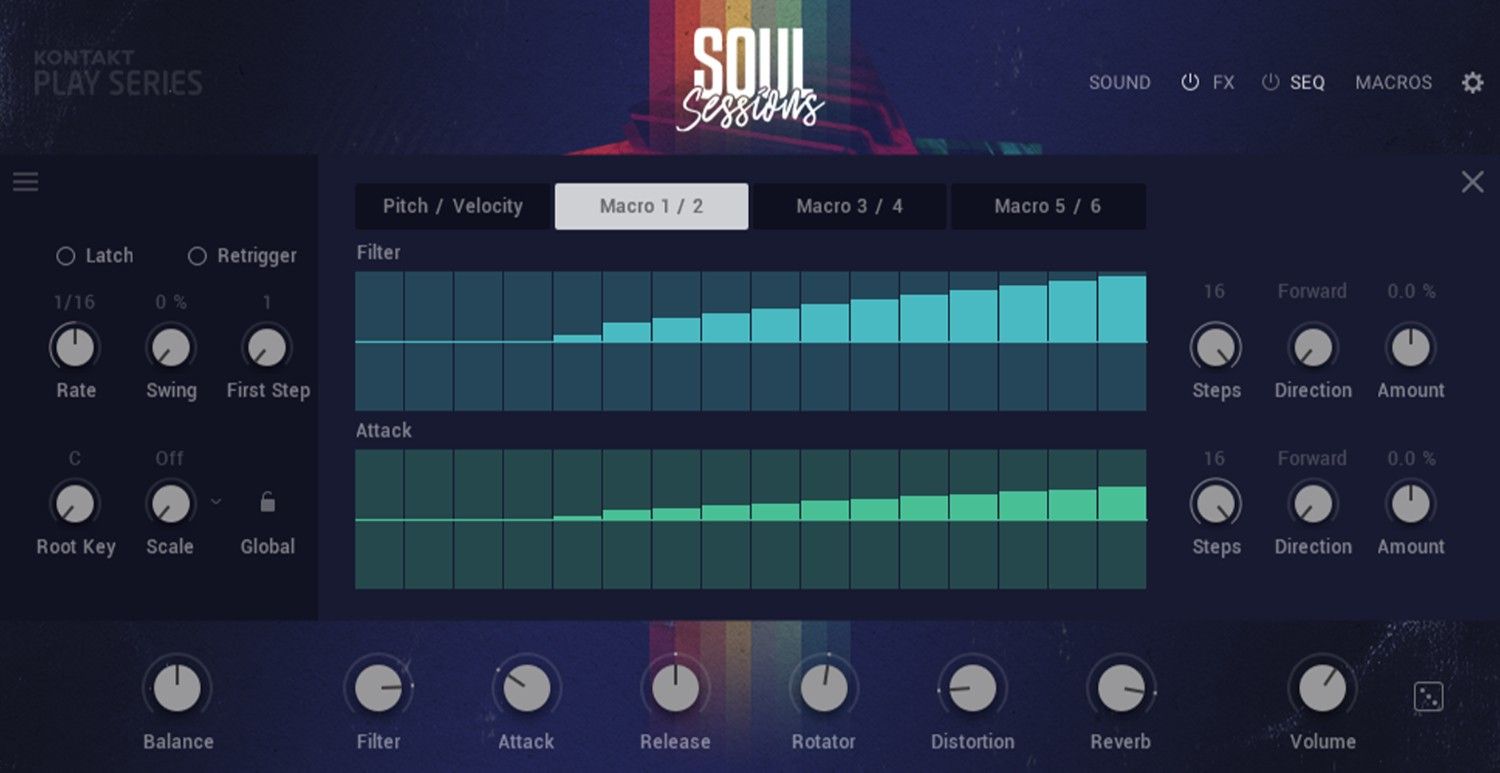Adjust the Reverb knob
Screen dimensions: 1500x773
click(1120, 687)
